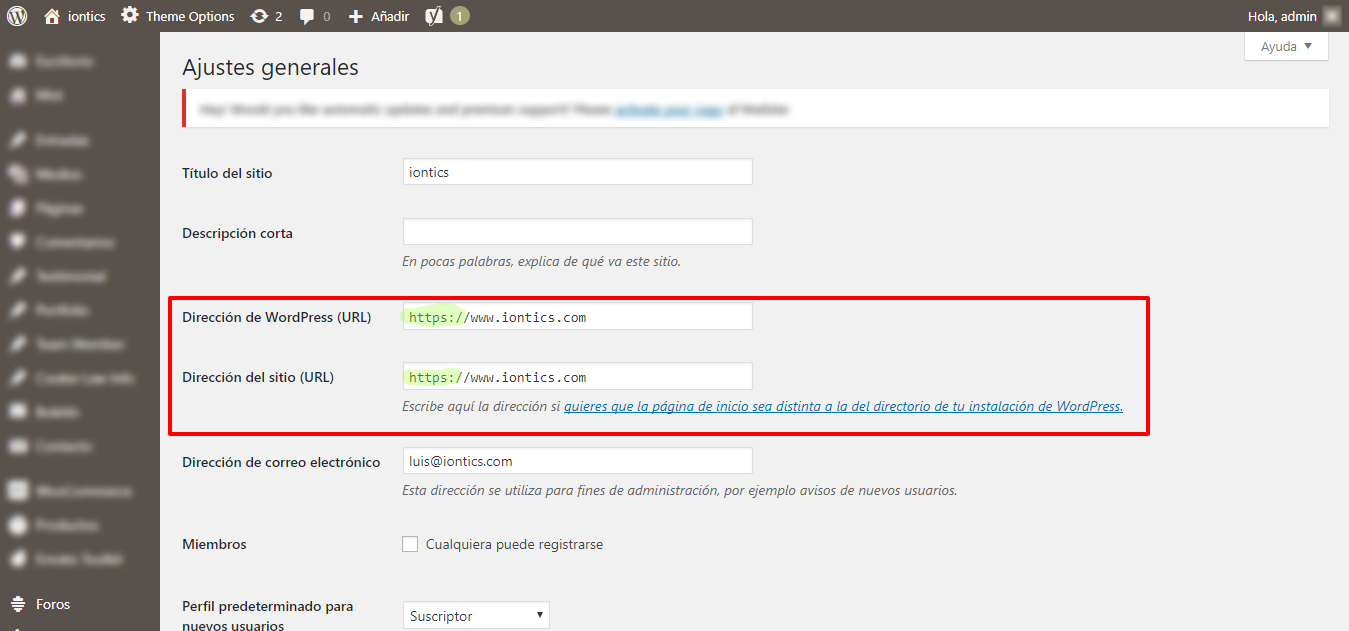Focus the Descripción corta field
This screenshot has width=1349, height=631.
point(577,232)
